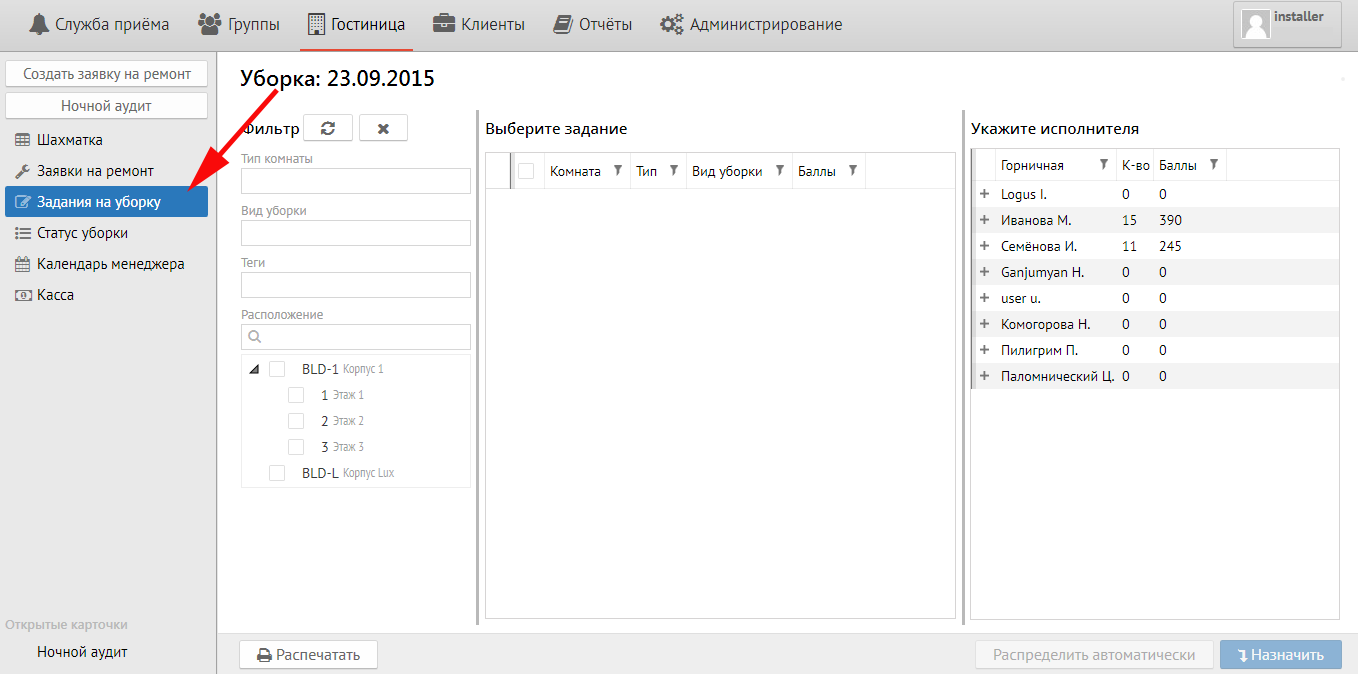The image size is (1358, 674).
Task: Open the Группы menu
Action: click(x=239, y=24)
